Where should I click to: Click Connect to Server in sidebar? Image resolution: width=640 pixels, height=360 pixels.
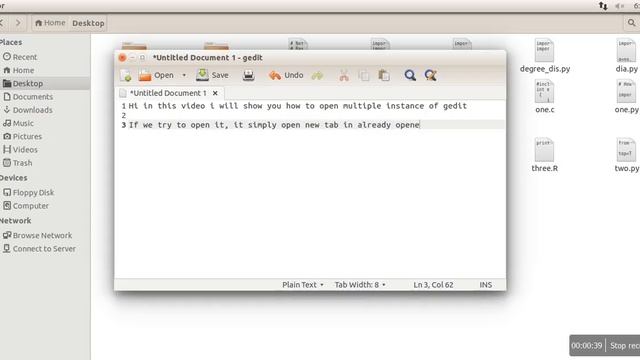(39, 249)
